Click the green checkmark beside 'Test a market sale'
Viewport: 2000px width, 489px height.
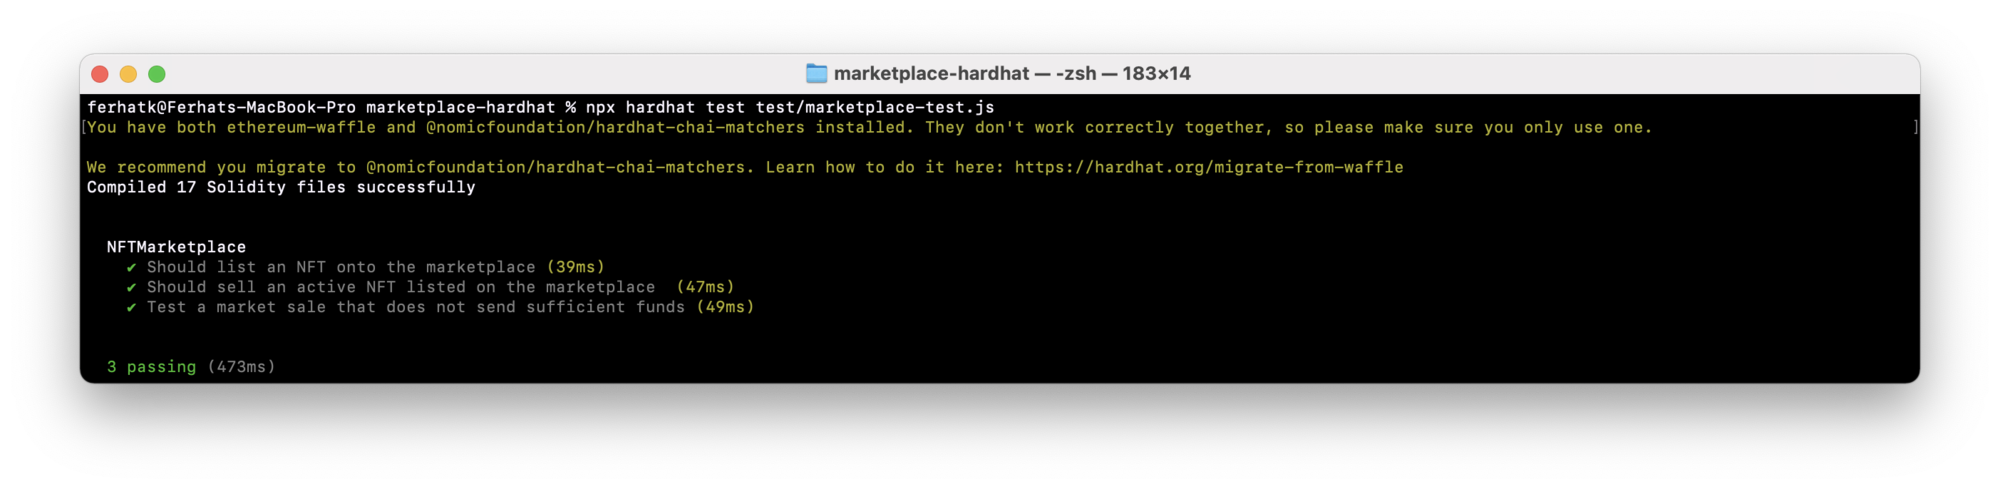(x=131, y=308)
